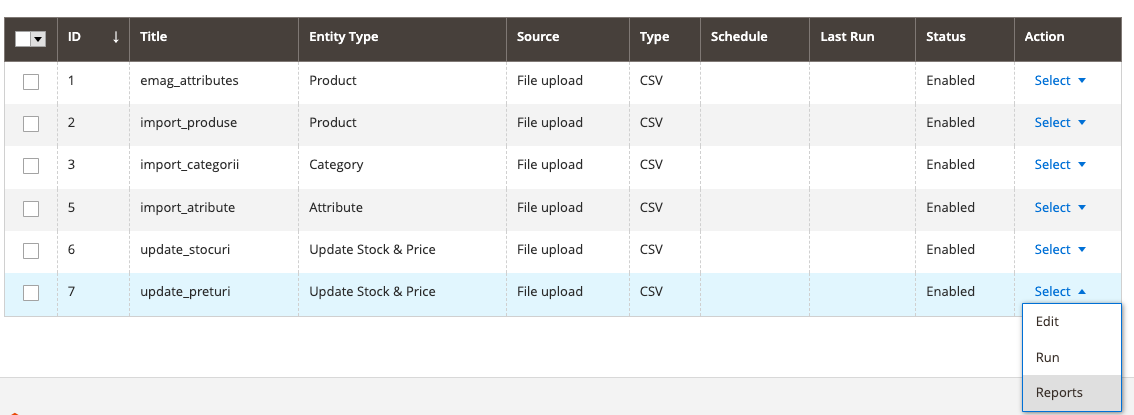The width and height of the screenshot is (1134, 415).
Task: Choose Run from the action menu
Action: [x=1072, y=357]
